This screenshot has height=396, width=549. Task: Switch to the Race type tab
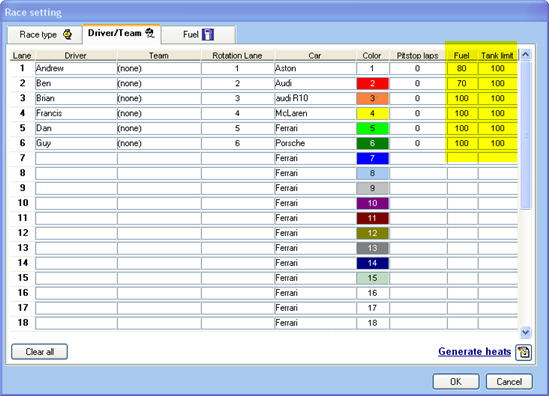45,35
